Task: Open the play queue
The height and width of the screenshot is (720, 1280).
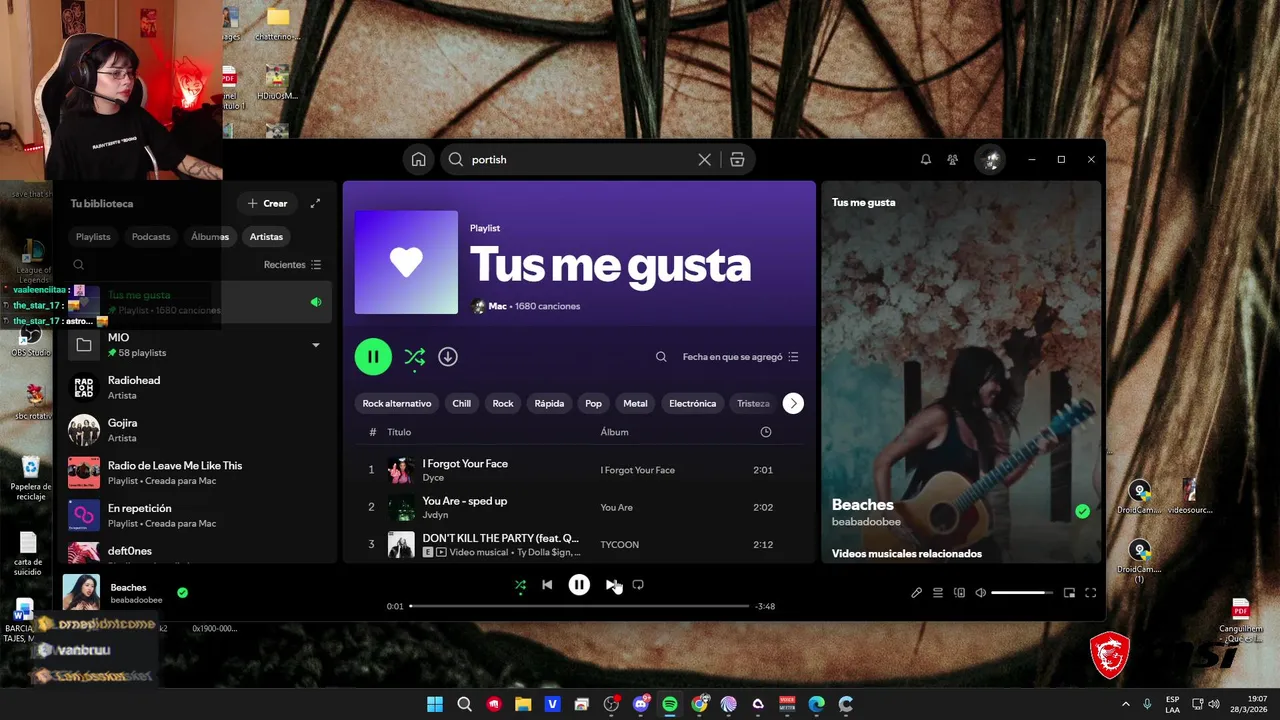Action: click(938, 593)
